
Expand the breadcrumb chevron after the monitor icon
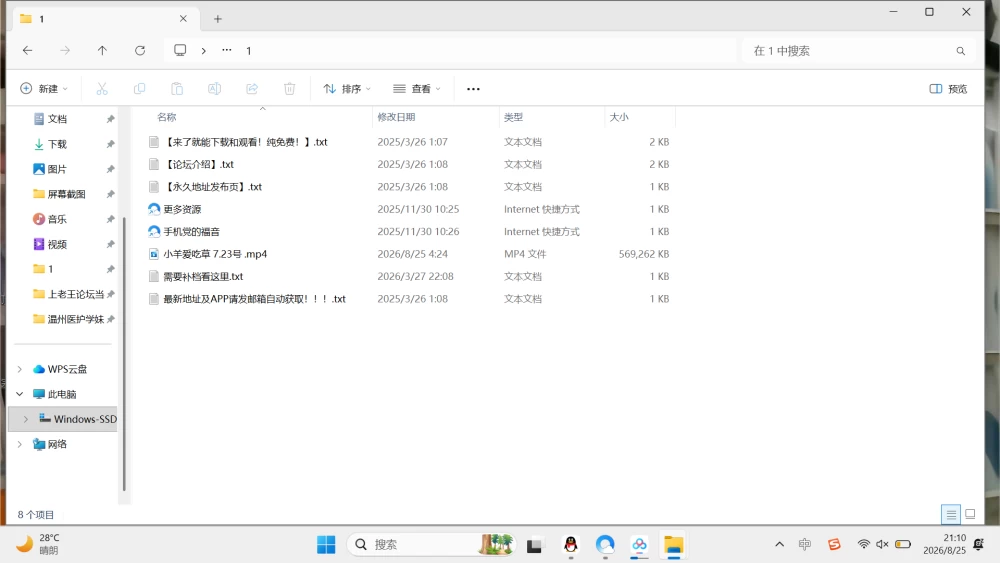203,51
